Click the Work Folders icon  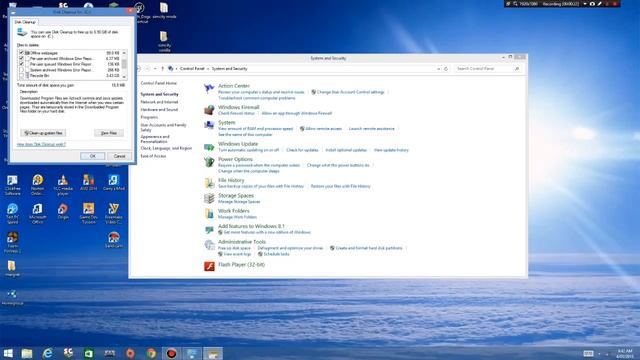[209, 213]
